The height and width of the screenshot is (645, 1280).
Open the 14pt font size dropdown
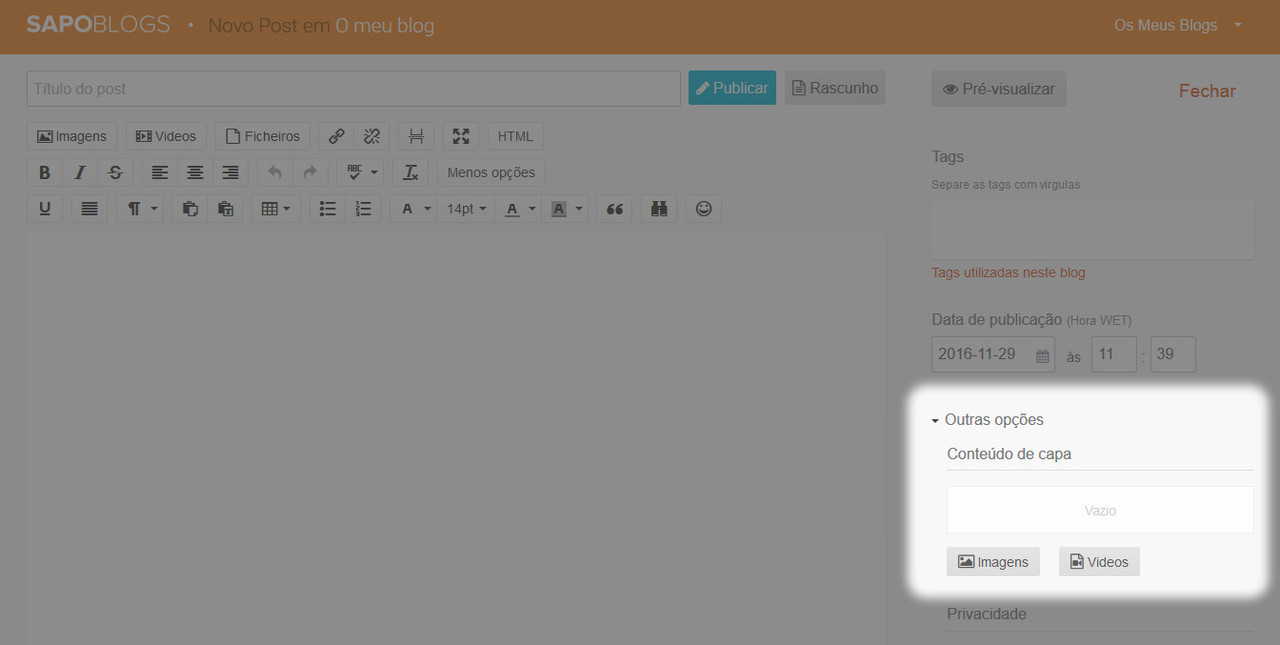click(x=466, y=209)
